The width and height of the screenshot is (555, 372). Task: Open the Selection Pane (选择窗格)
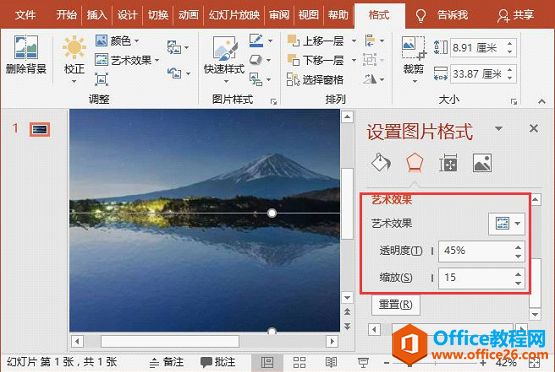(315, 80)
